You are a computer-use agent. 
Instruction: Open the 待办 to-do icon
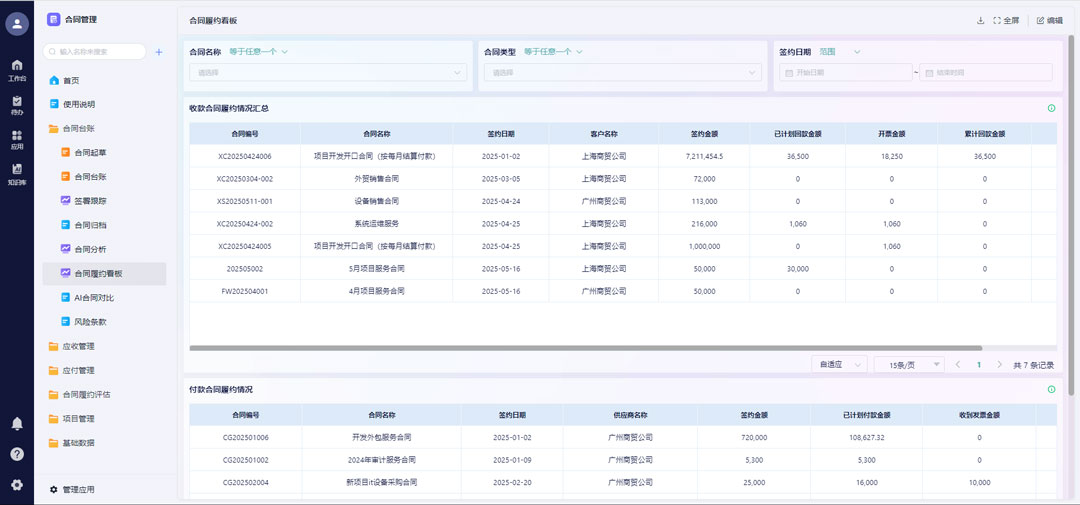(17, 105)
